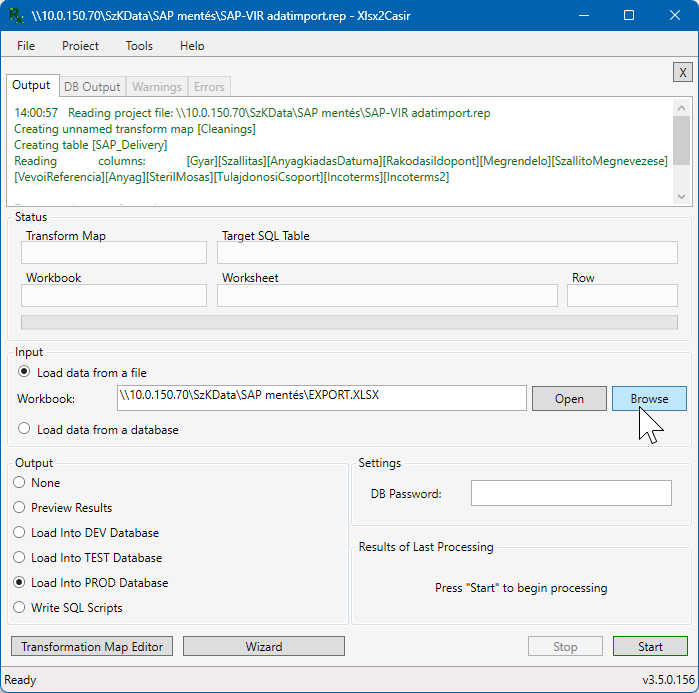Open the Tools menu

pos(139,46)
